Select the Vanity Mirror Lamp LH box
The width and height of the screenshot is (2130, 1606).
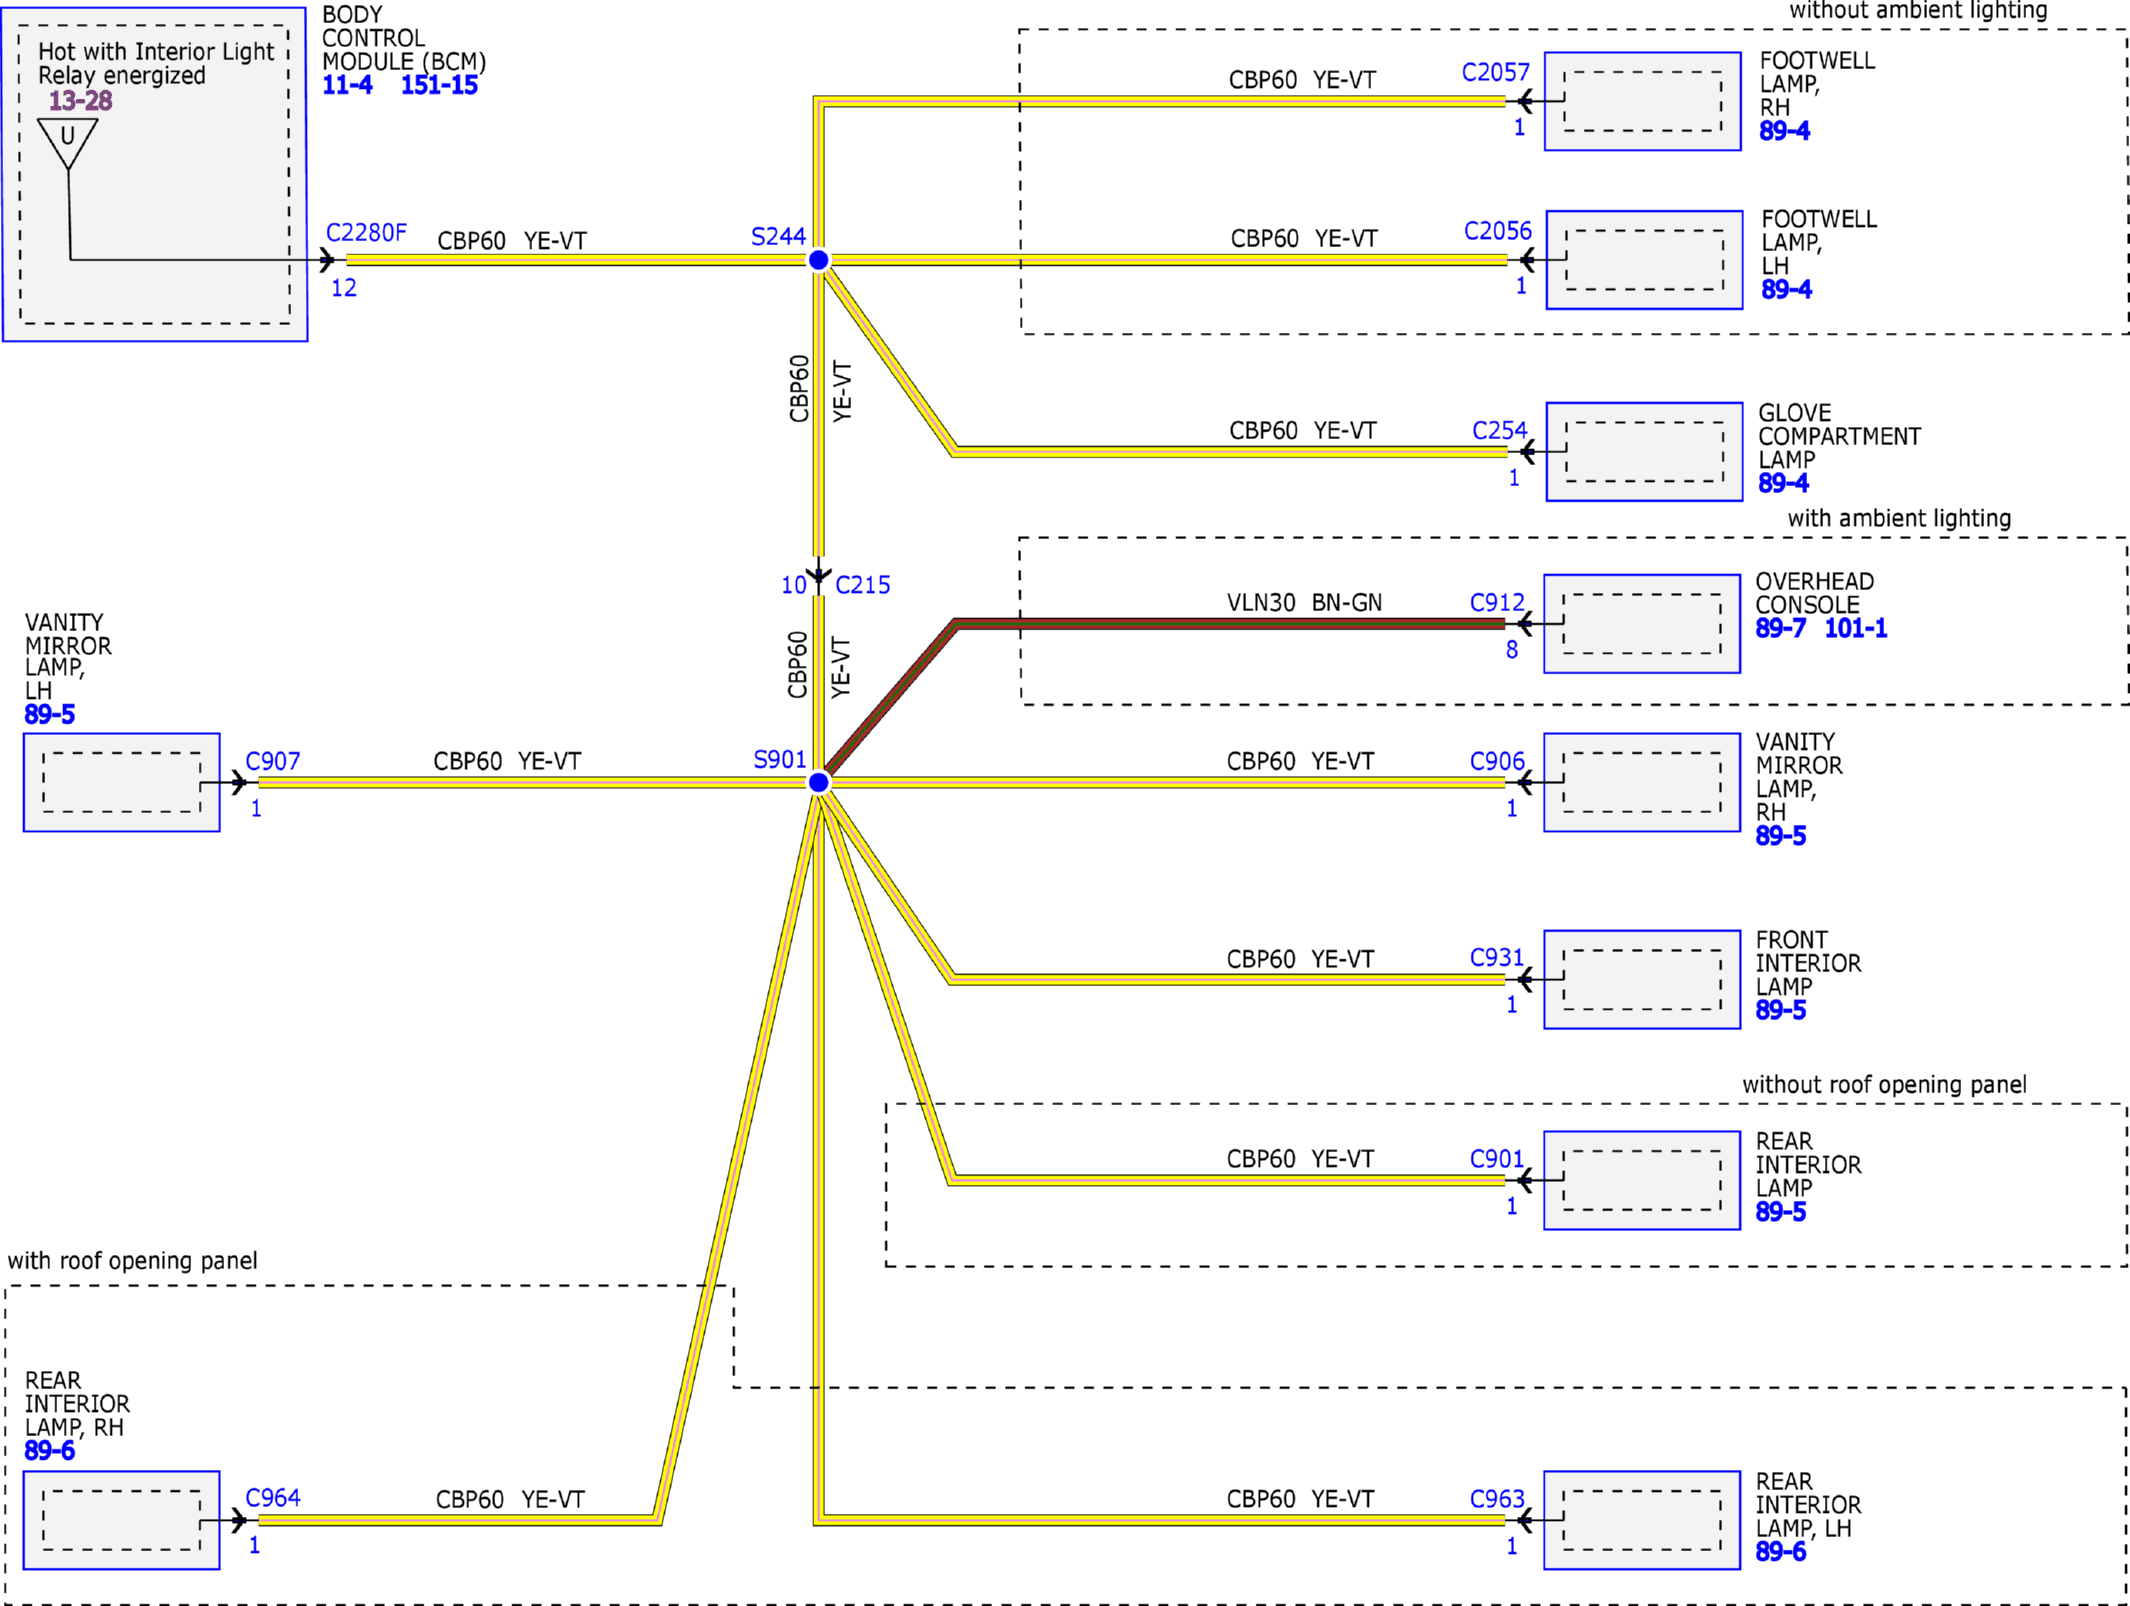click(122, 782)
